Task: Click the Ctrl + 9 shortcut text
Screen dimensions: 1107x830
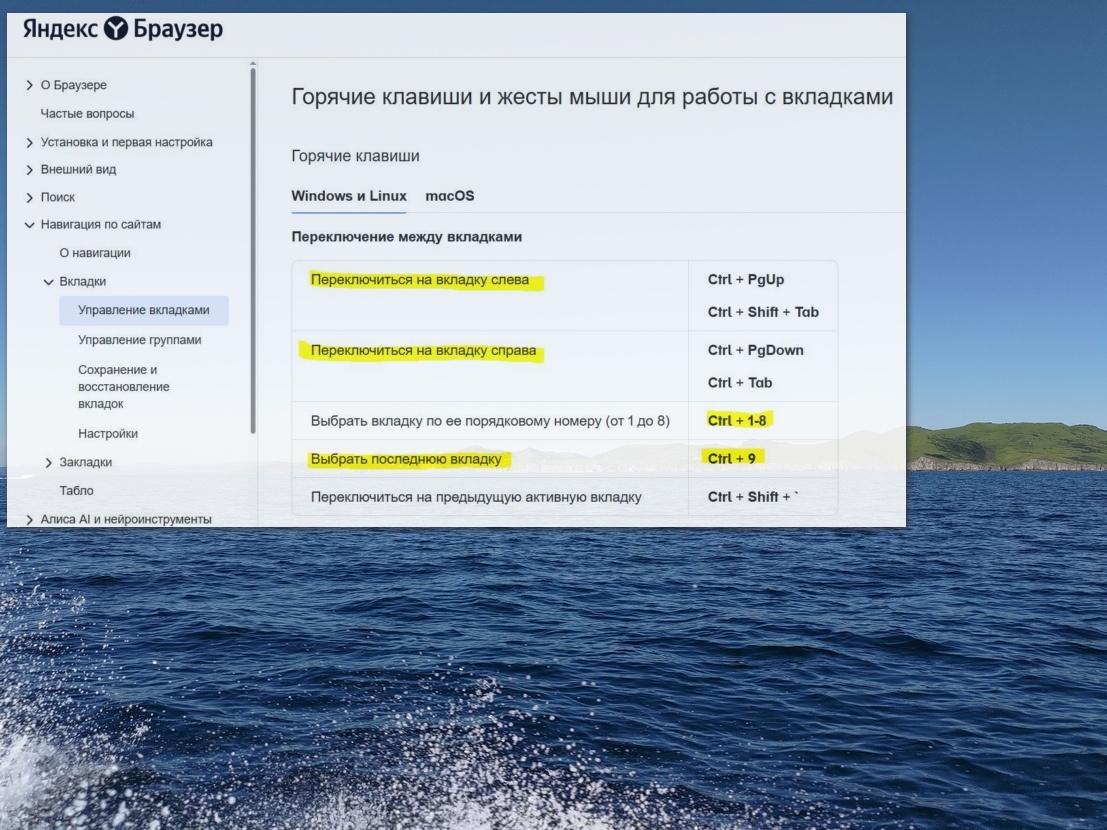Action: [x=731, y=459]
